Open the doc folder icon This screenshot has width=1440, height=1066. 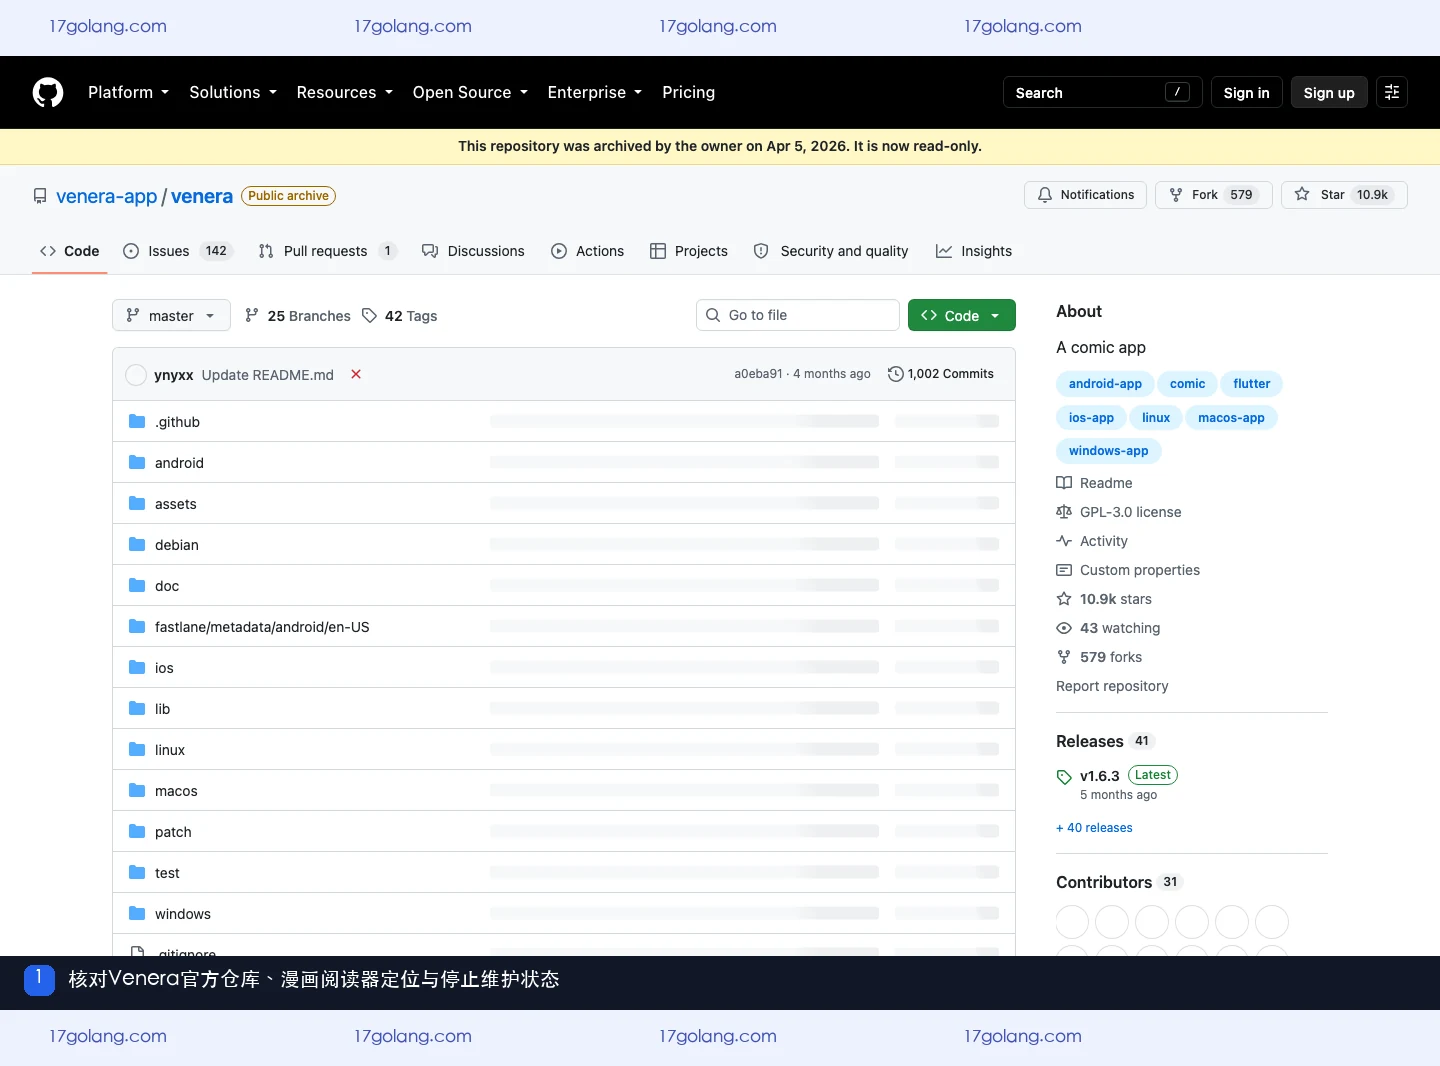coord(137,586)
